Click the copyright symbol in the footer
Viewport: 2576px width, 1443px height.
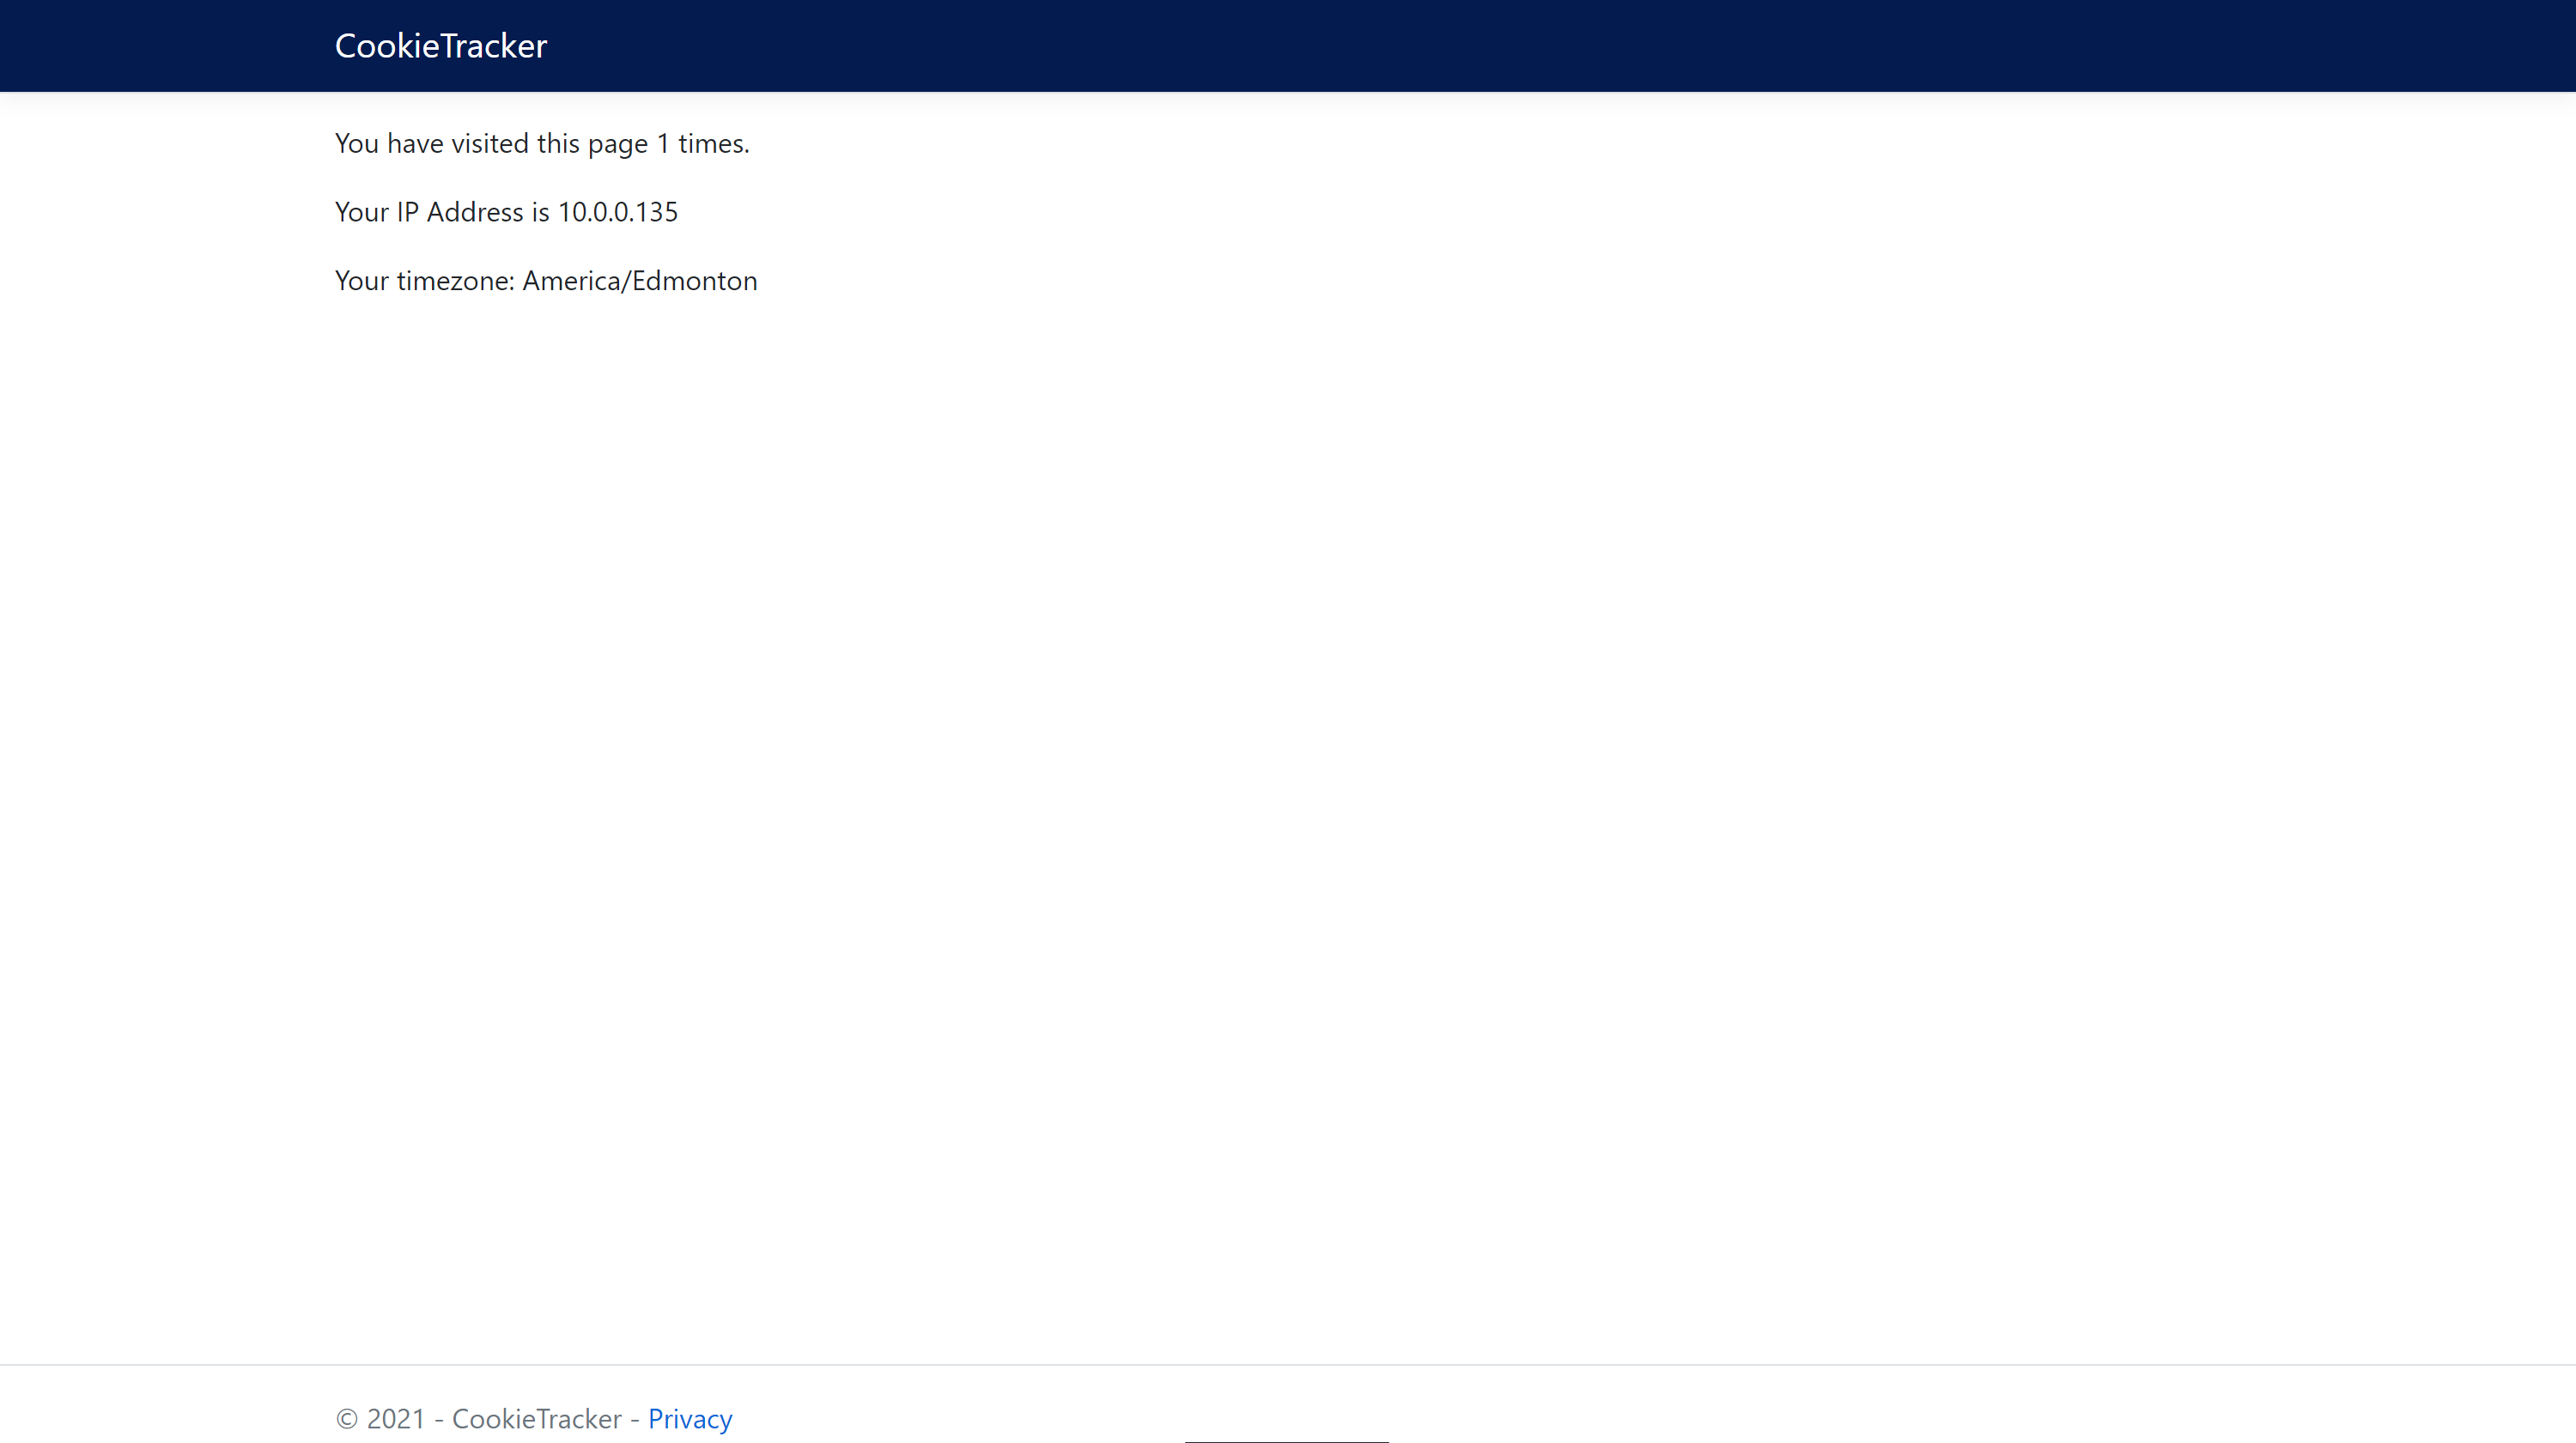(x=345, y=1418)
